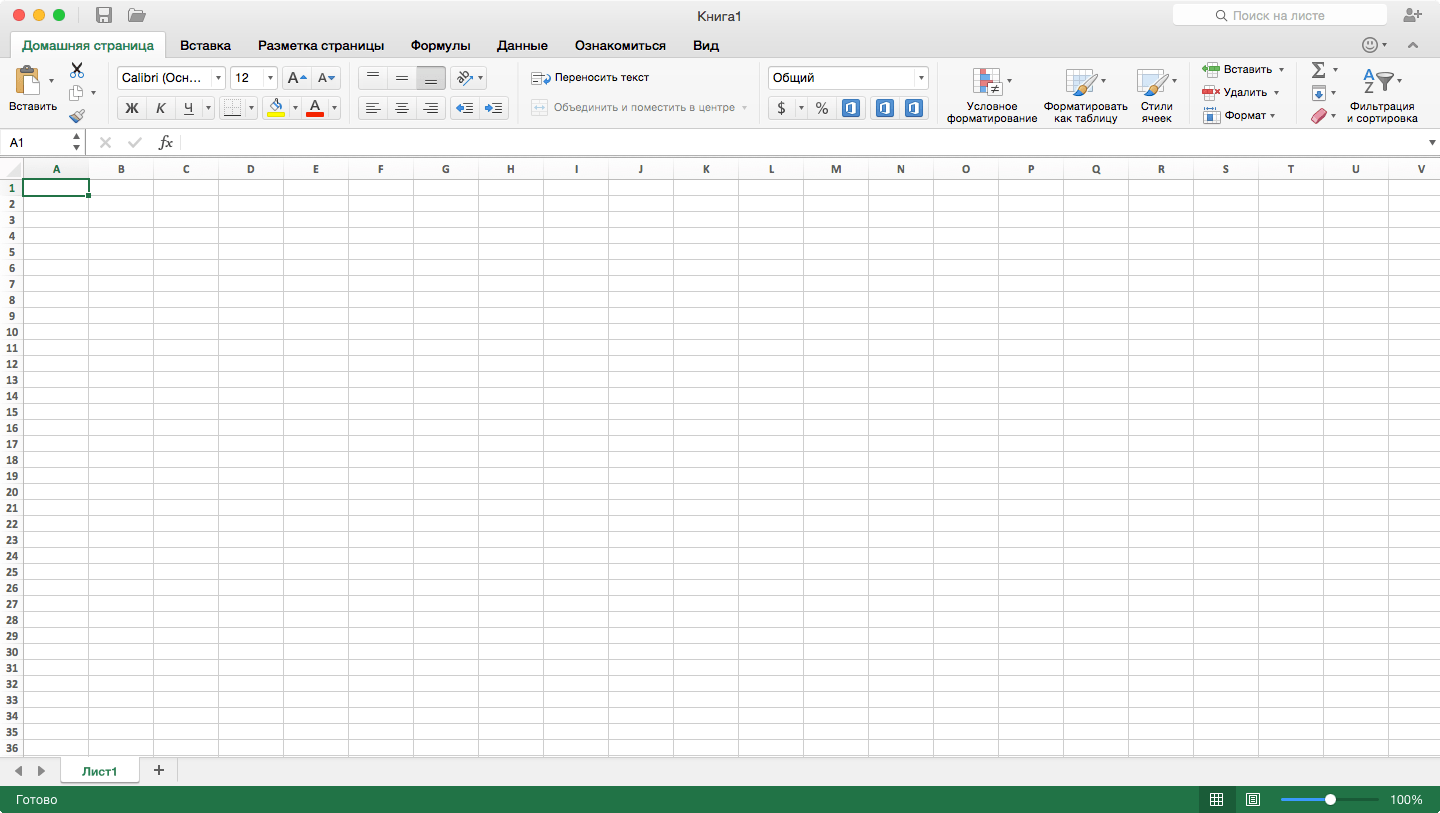Image resolution: width=1440 pixels, height=813 pixels.
Task: Open the Общий number format dropdown
Action: click(x=848, y=78)
